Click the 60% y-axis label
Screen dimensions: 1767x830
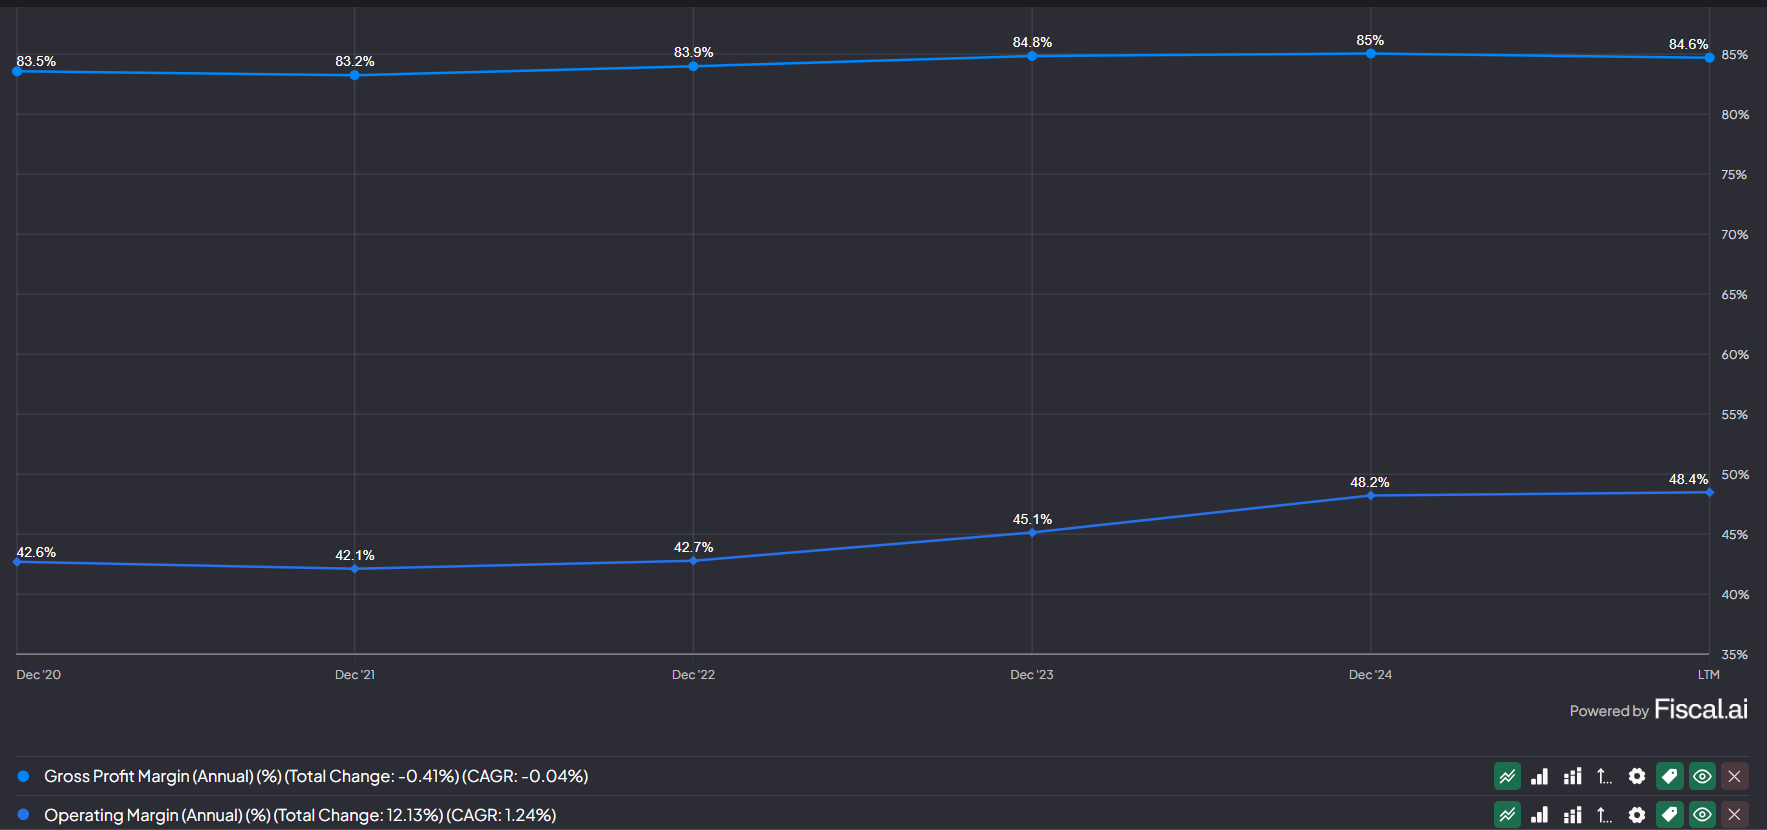click(1735, 355)
